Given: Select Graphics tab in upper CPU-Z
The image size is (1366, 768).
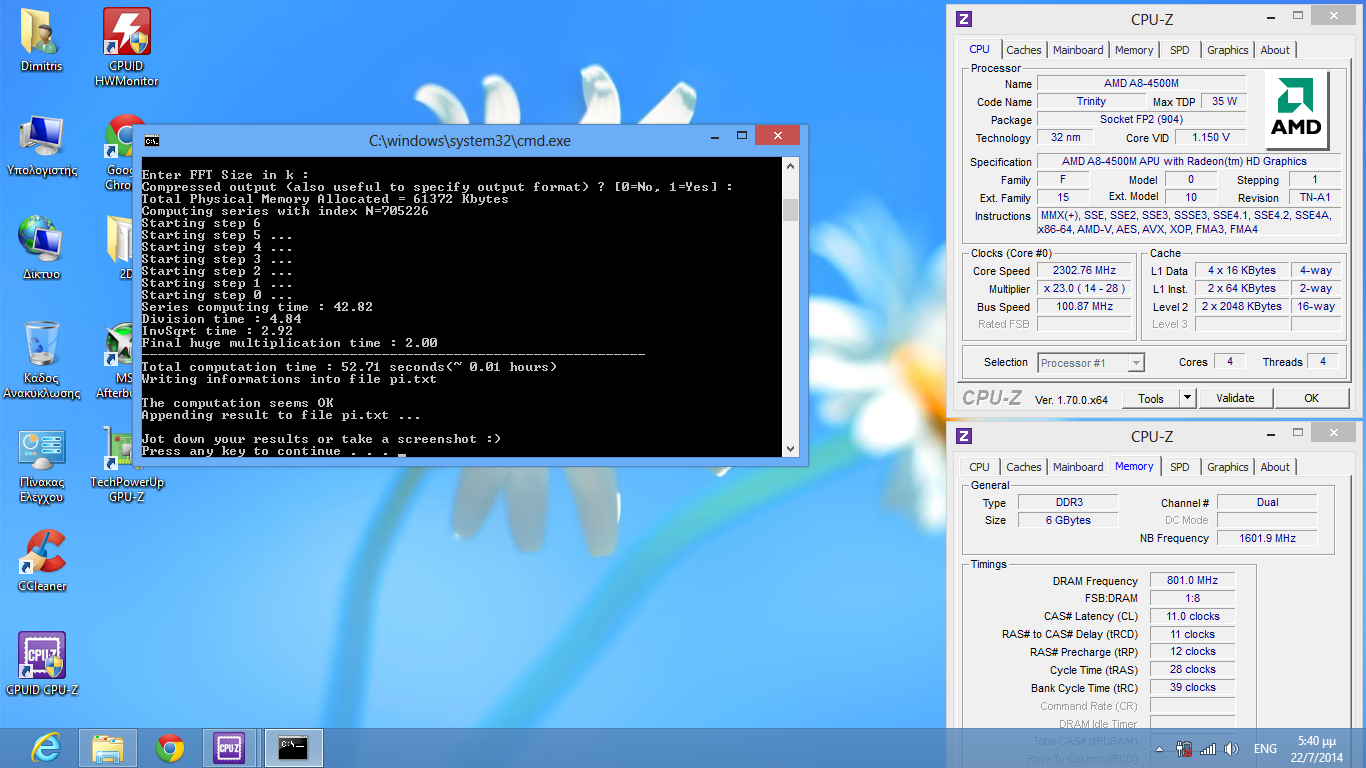Looking at the screenshot, I should 1227,50.
